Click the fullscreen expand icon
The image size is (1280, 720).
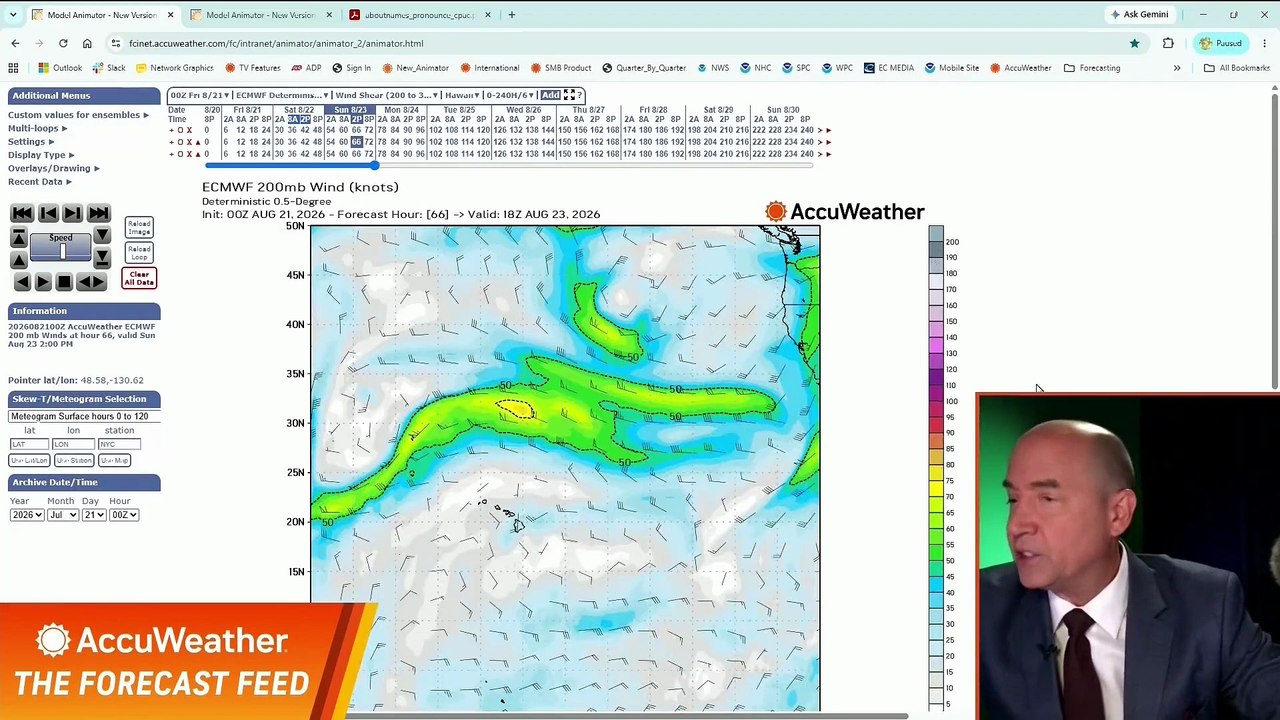coord(569,95)
